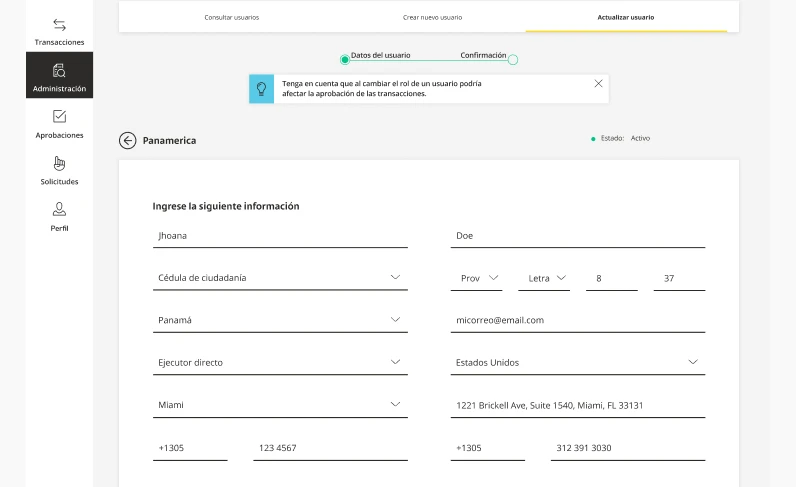This screenshot has width=796, height=487.
Task: Open the Aprobaciones checkmark icon
Action: coord(59,116)
